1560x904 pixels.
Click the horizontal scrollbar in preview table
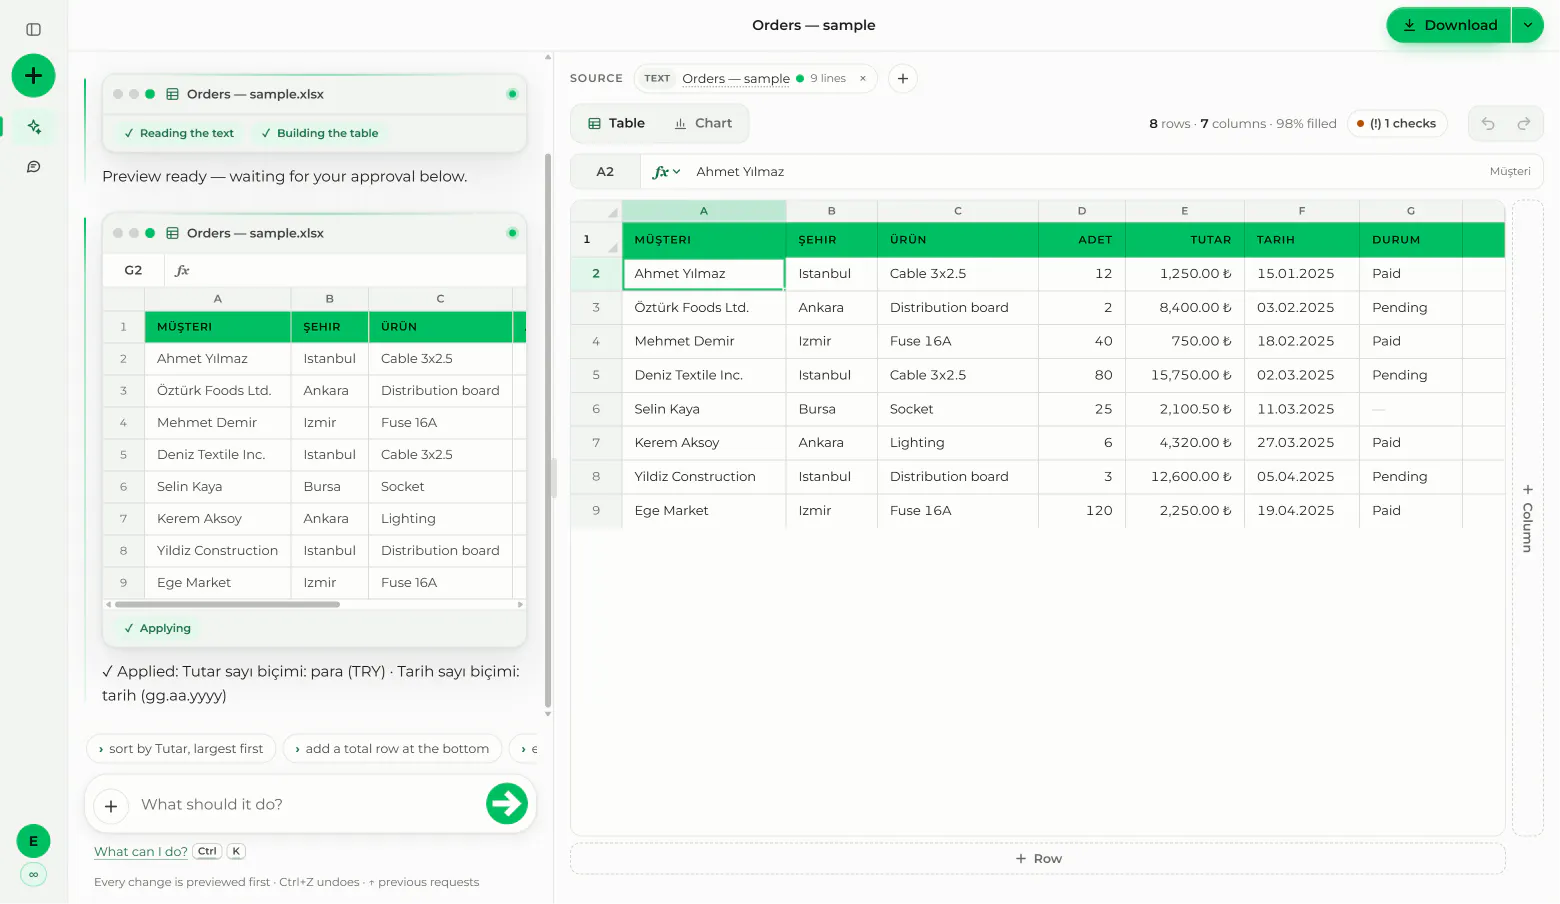[227, 605]
